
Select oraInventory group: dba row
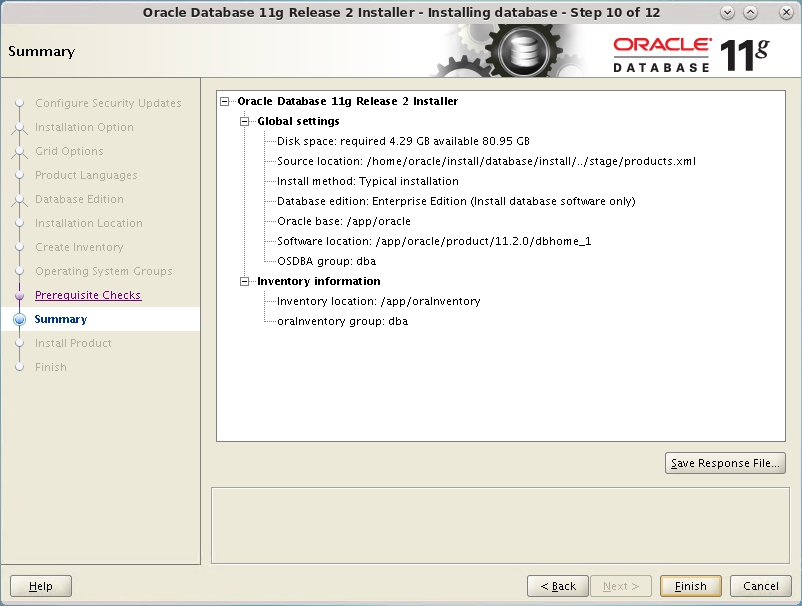click(x=343, y=321)
